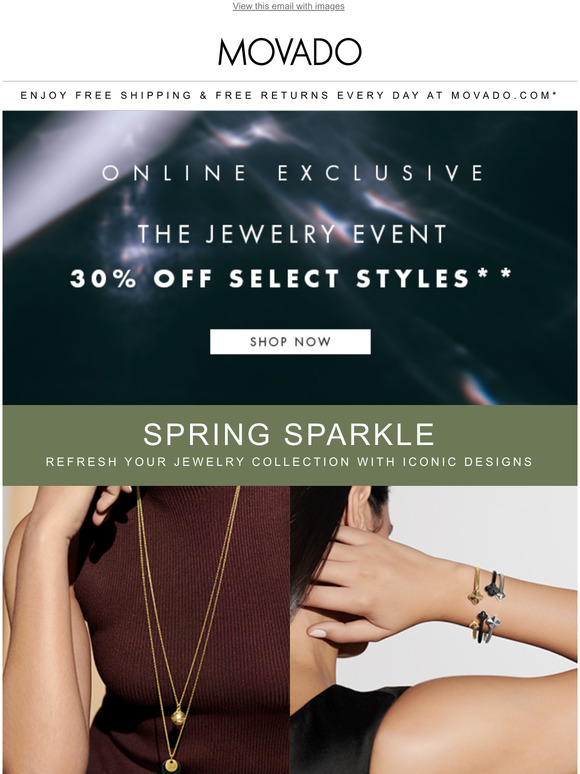Click the double asterisk after STYLES
Image resolution: width=580 pixels, height=774 pixels.
[x=495, y=273]
